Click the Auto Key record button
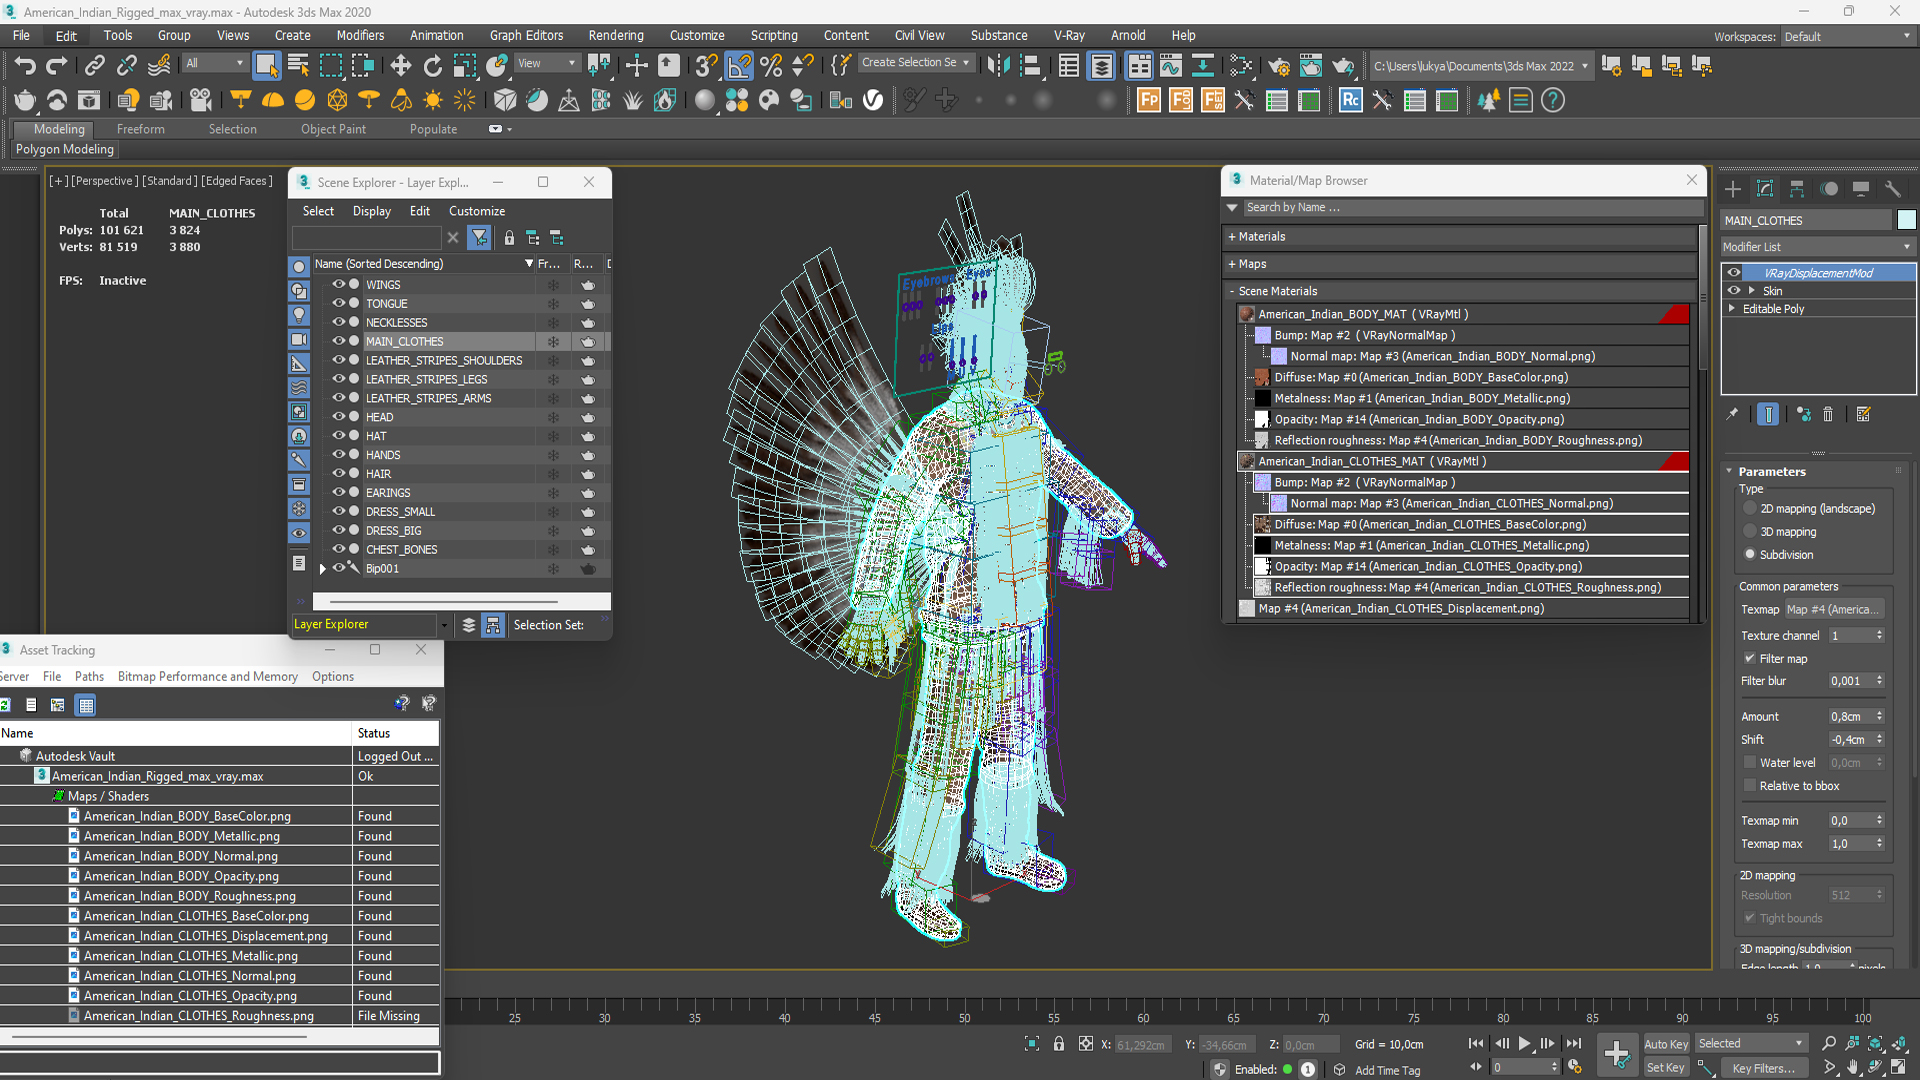This screenshot has width=1920, height=1080. 1665,1043
